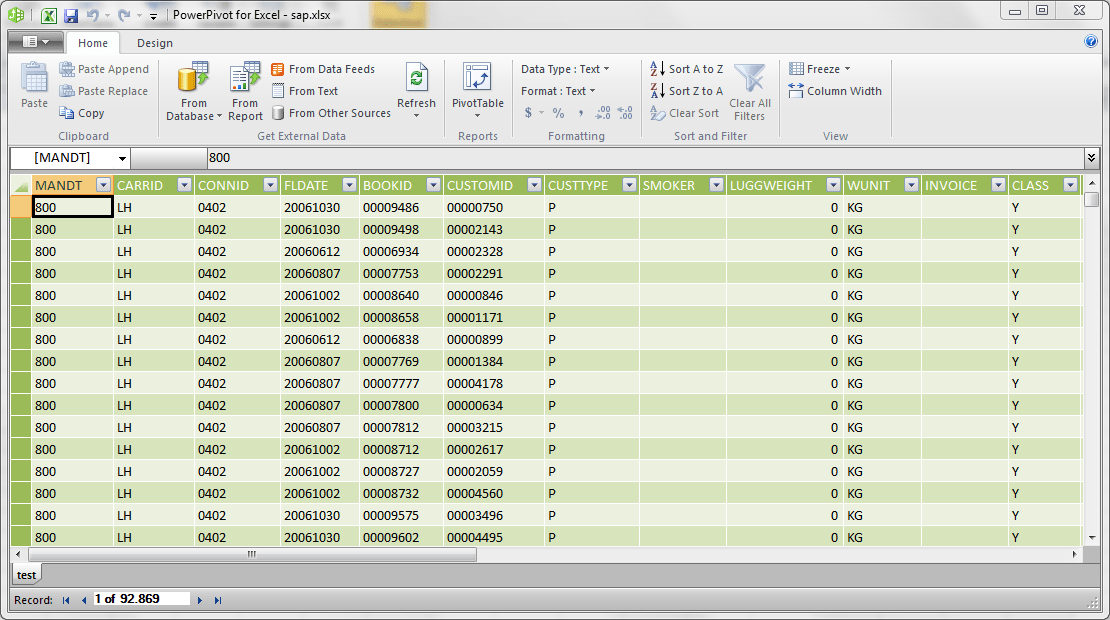
Task: Import From Data Feeds
Action: (323, 69)
